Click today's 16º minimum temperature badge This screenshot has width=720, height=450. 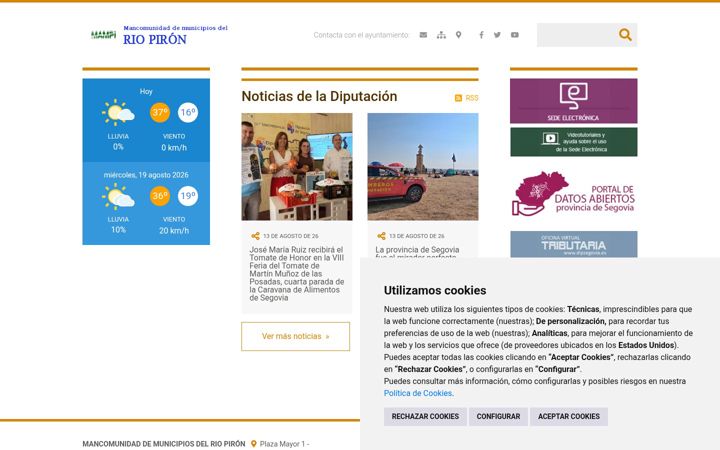coord(188,112)
